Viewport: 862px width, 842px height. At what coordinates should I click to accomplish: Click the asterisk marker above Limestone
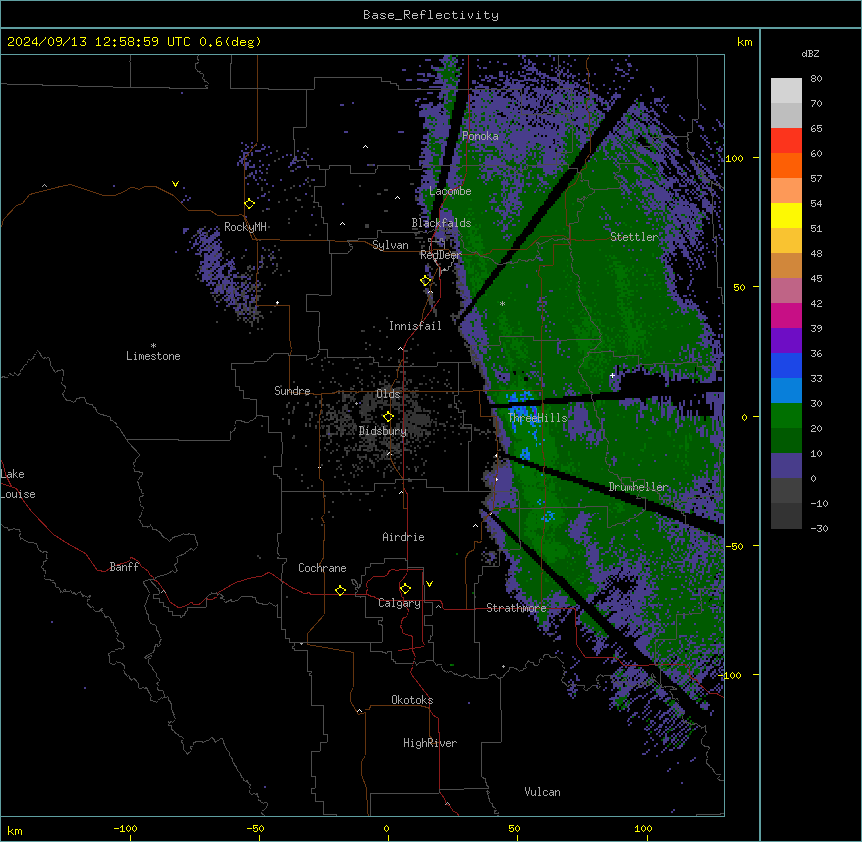pos(153,346)
